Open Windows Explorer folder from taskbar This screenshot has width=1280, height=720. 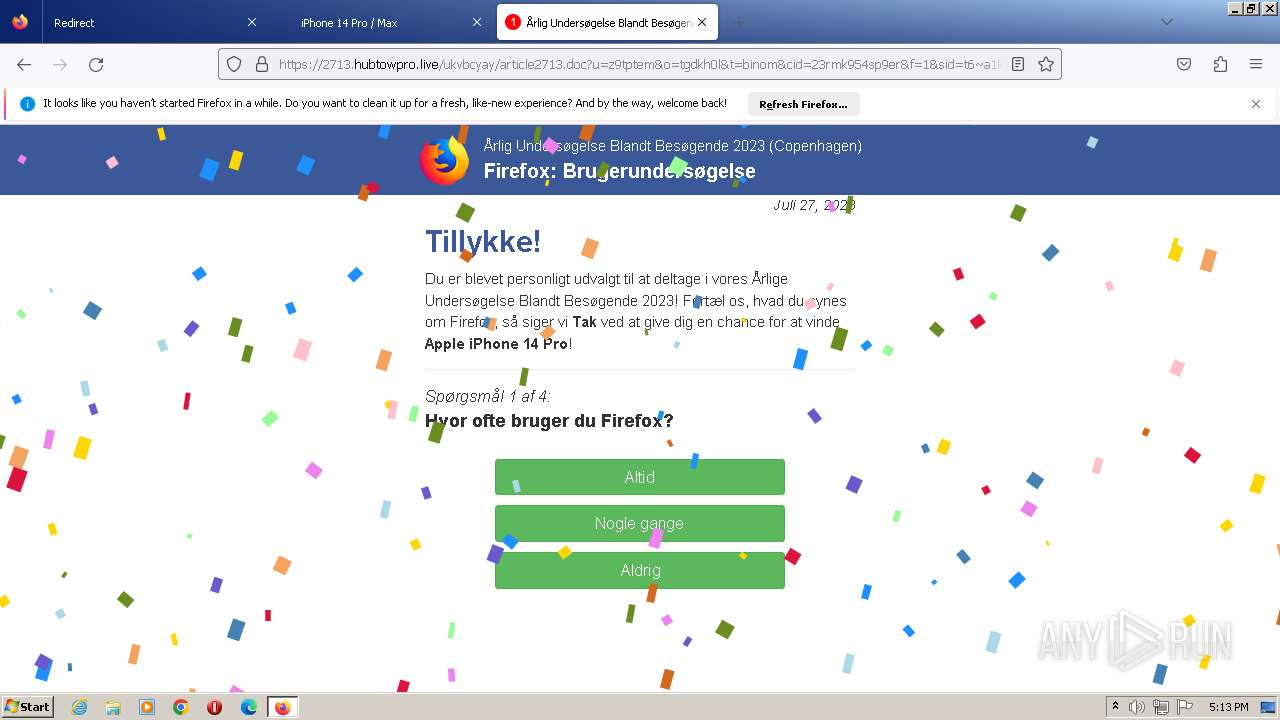pos(113,707)
